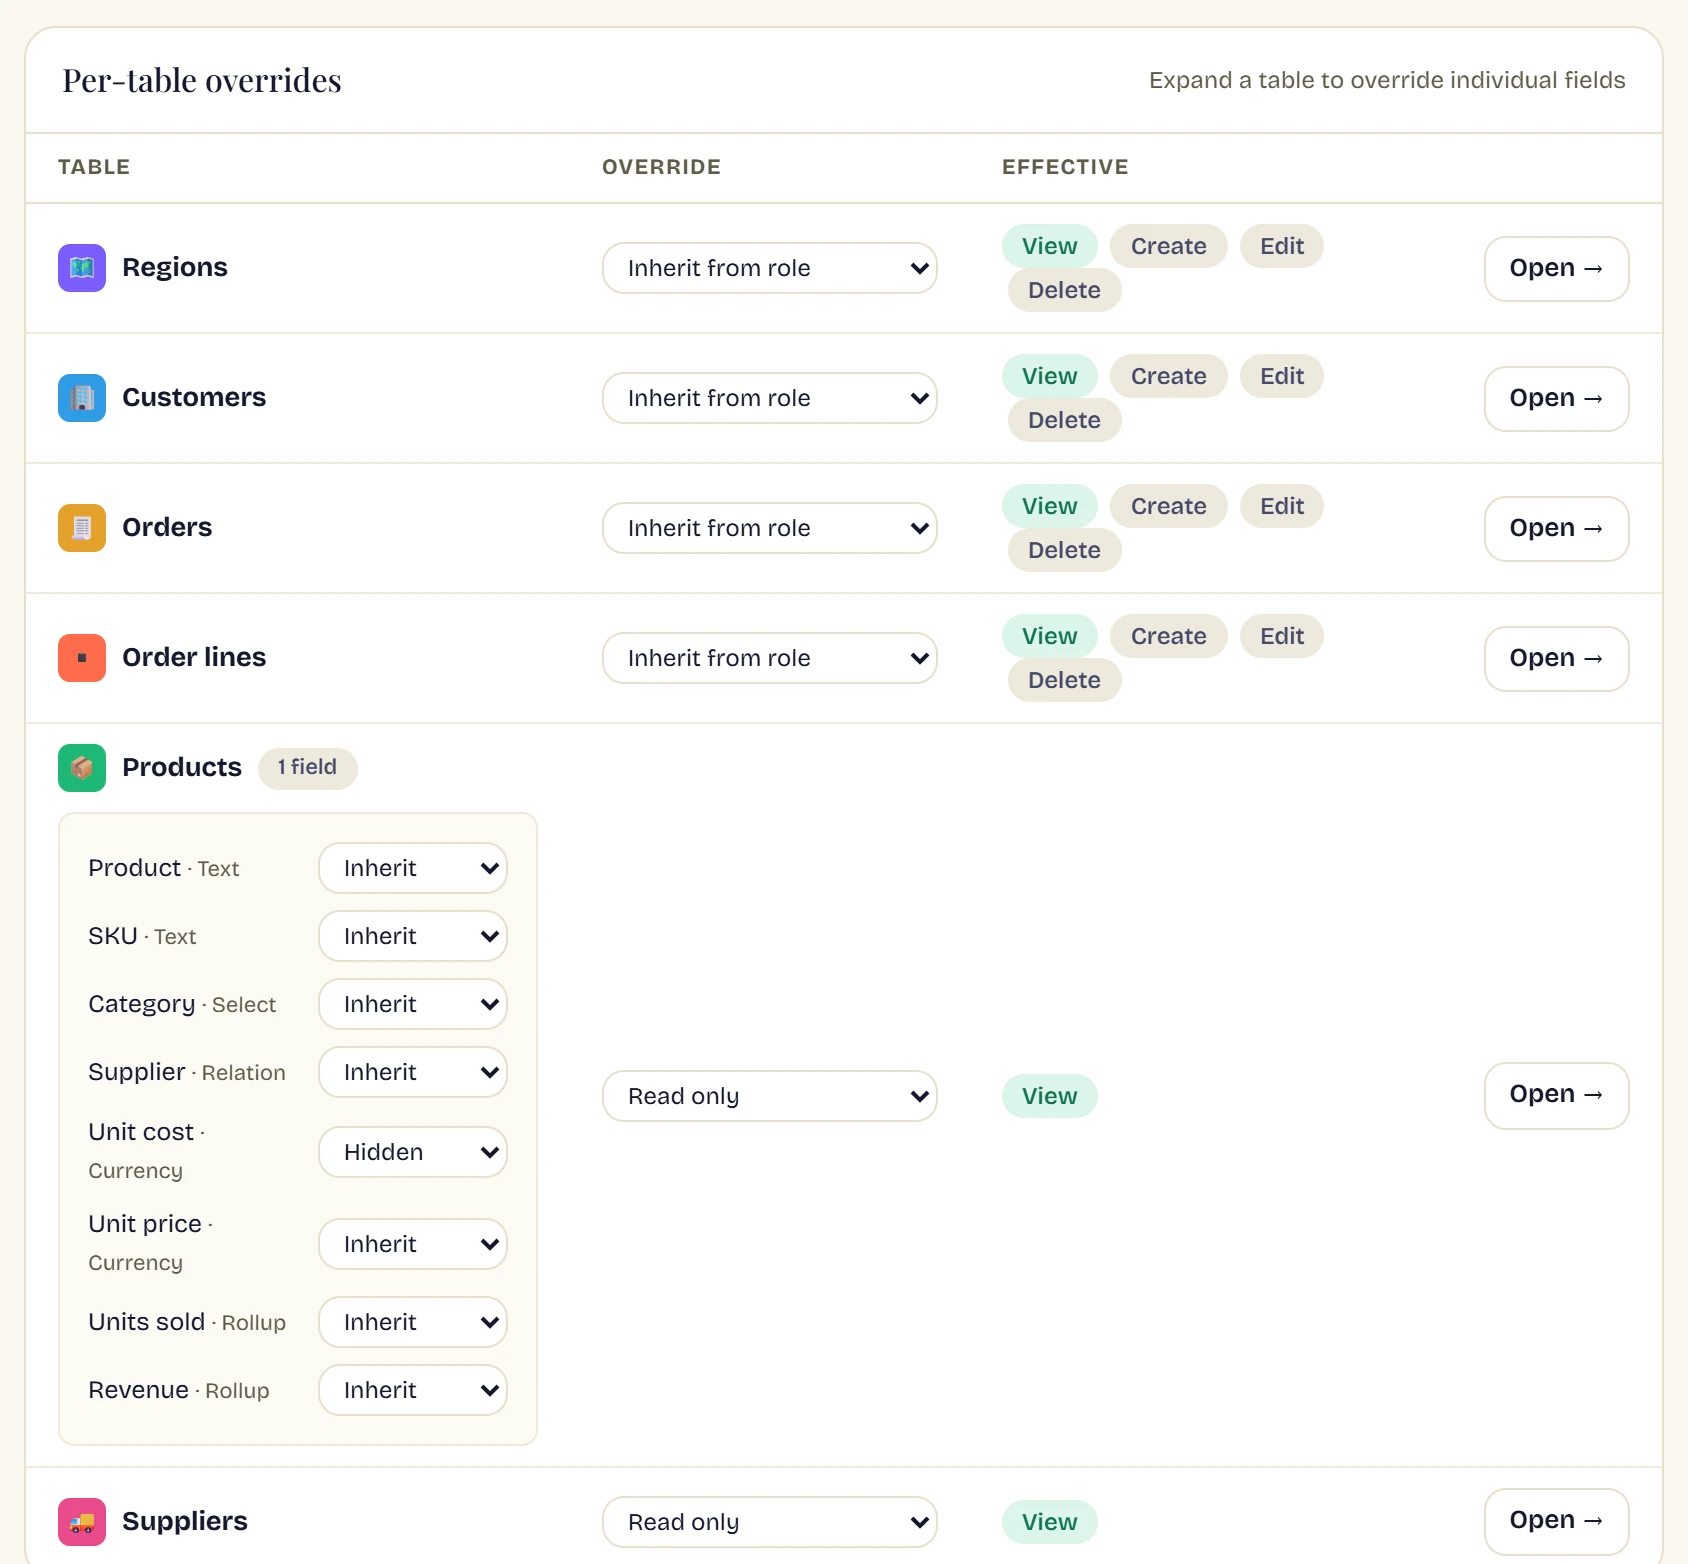Click Customers Edit permission chip
This screenshot has height=1564, width=1688.
[1282, 376]
